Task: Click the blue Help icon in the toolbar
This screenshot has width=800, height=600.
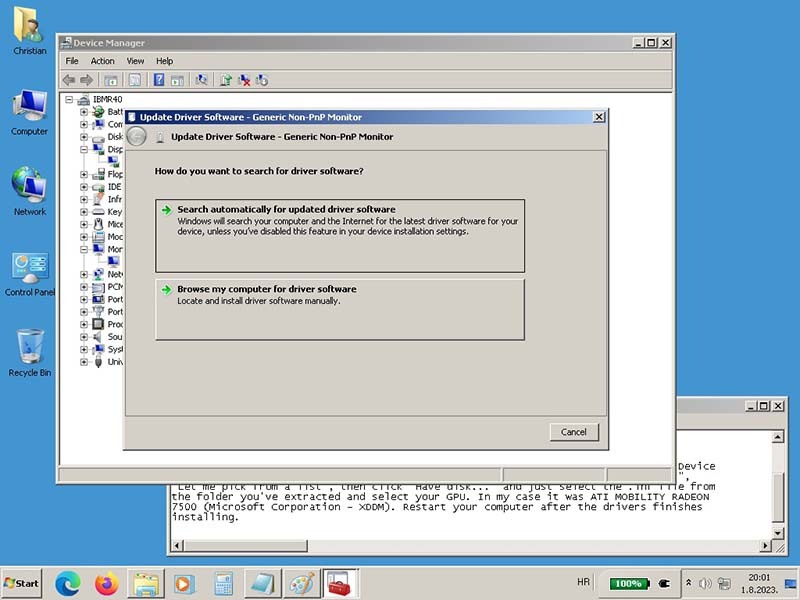Action: tap(158, 80)
